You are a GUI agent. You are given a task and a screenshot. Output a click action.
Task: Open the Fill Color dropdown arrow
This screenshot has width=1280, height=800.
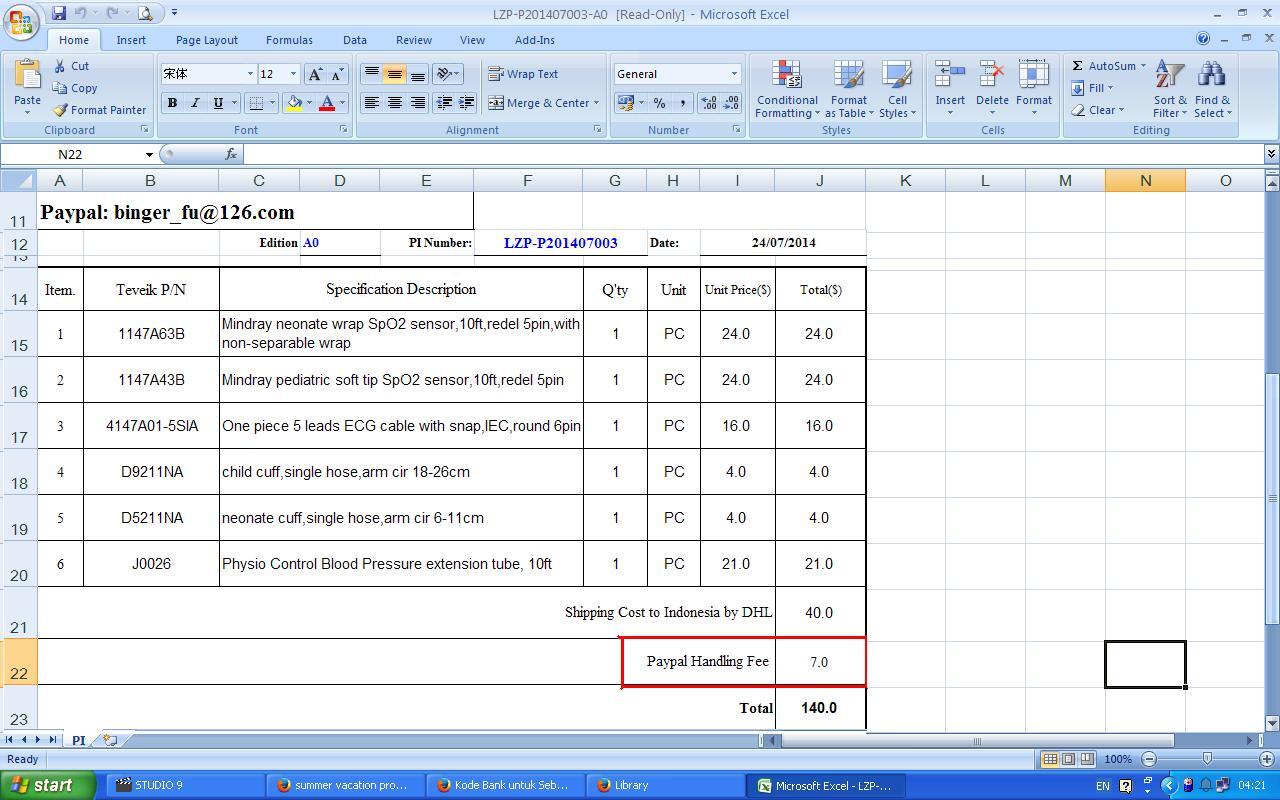coord(309,103)
